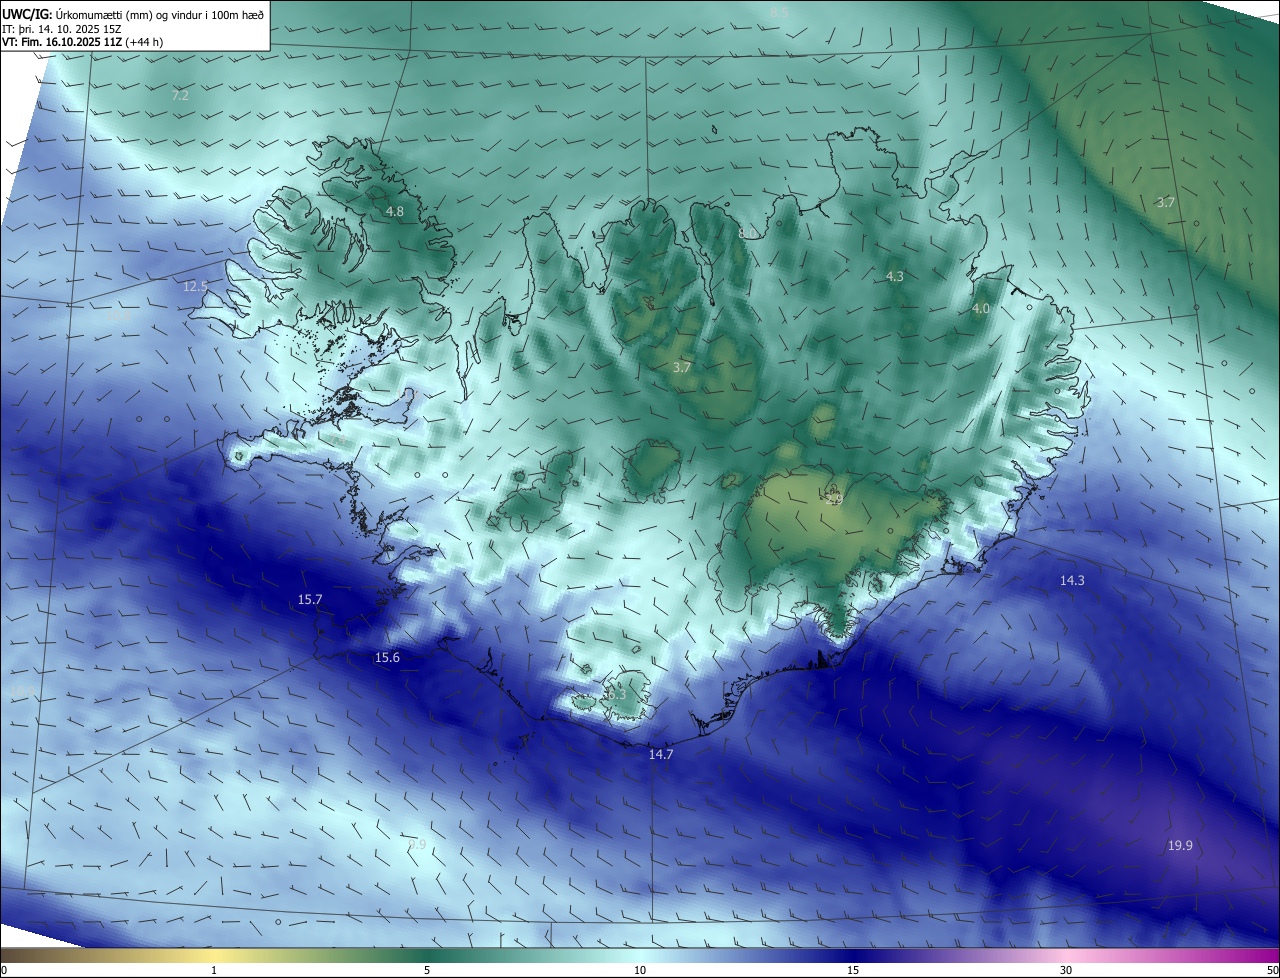Click the '8.5' value label
The width and height of the screenshot is (1280, 978).
coord(780,12)
